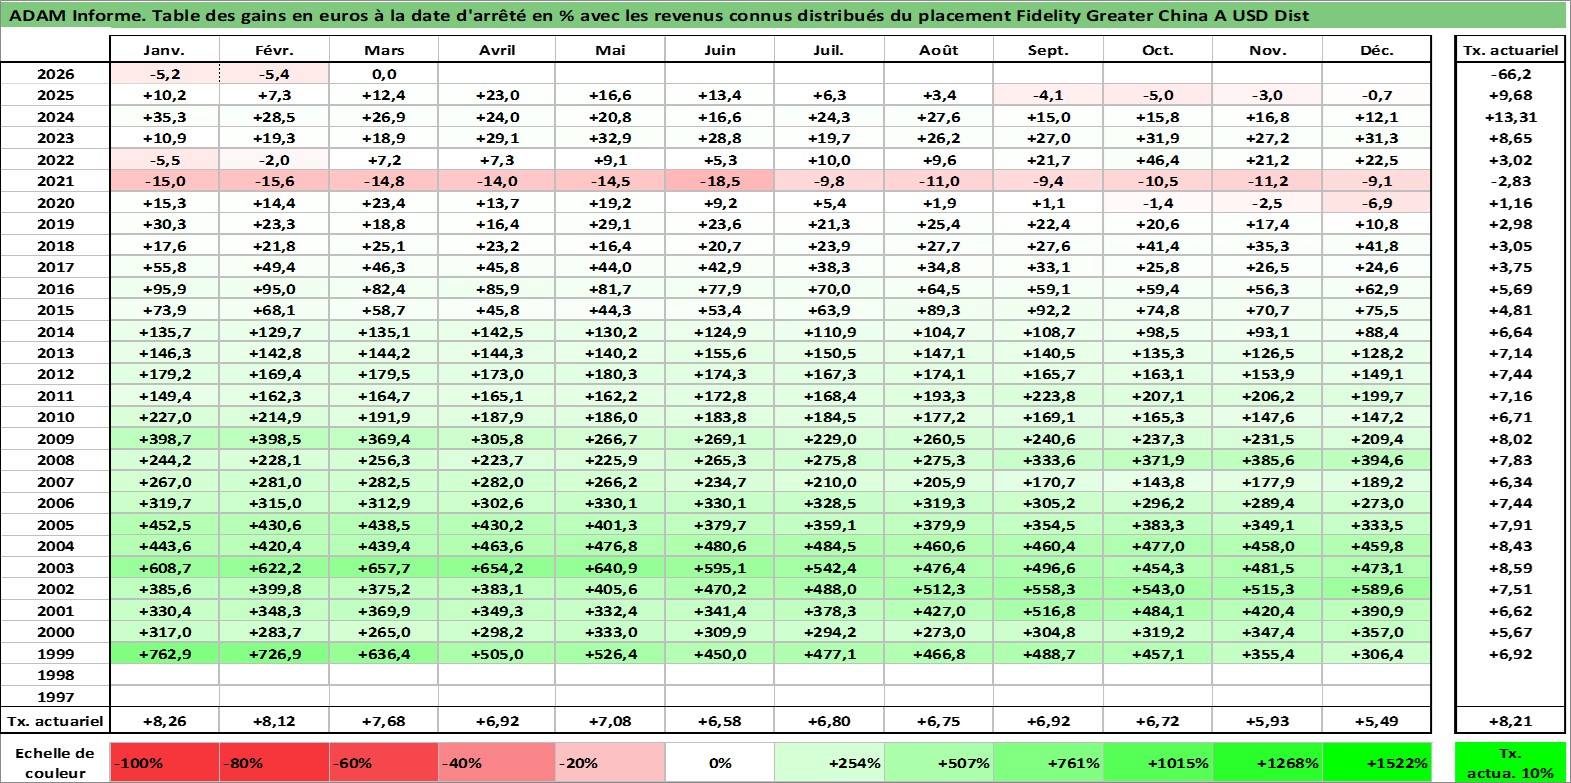Click the Août column header
This screenshot has height=783, width=1571.
[x=939, y=50]
